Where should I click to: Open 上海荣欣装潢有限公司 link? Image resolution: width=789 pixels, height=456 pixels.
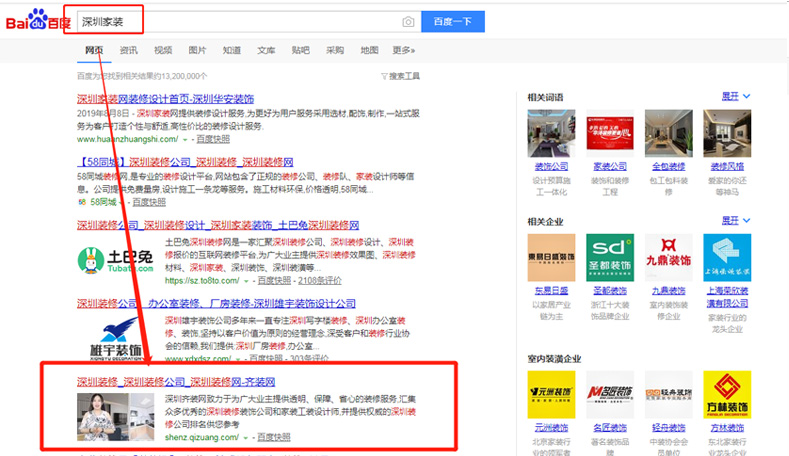click(x=727, y=297)
